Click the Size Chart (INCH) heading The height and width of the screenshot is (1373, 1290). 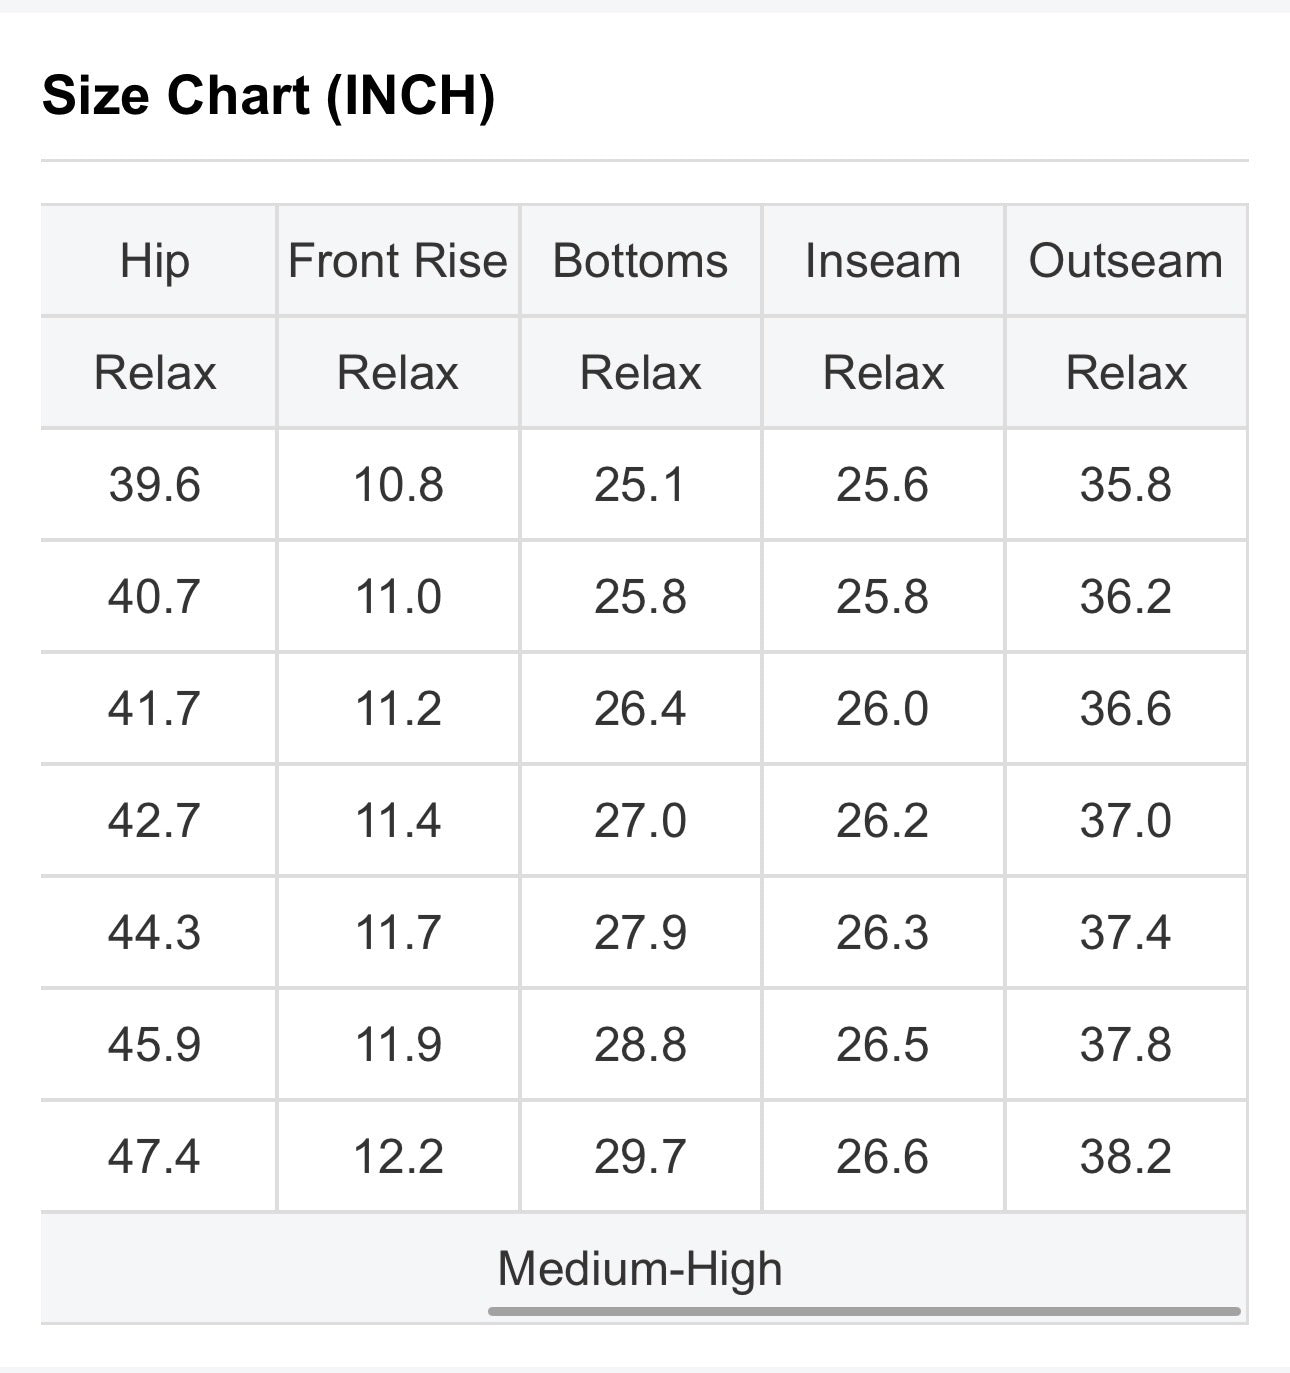[269, 96]
